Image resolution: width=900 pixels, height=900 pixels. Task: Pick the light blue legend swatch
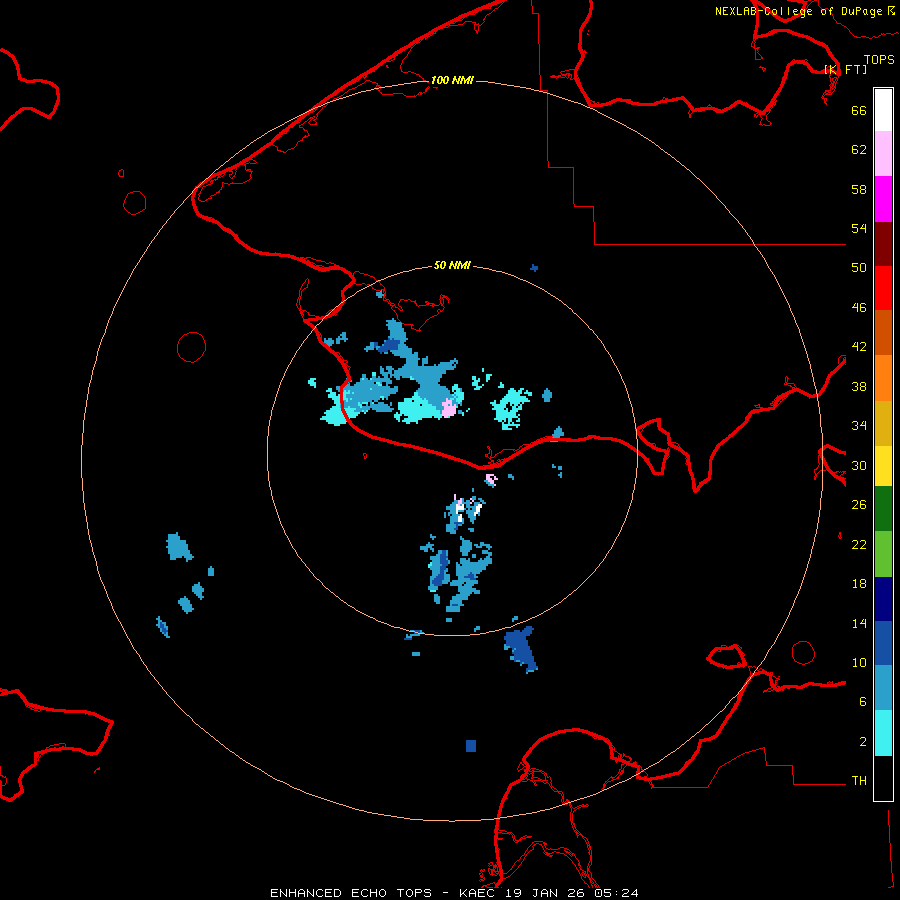coord(883,688)
